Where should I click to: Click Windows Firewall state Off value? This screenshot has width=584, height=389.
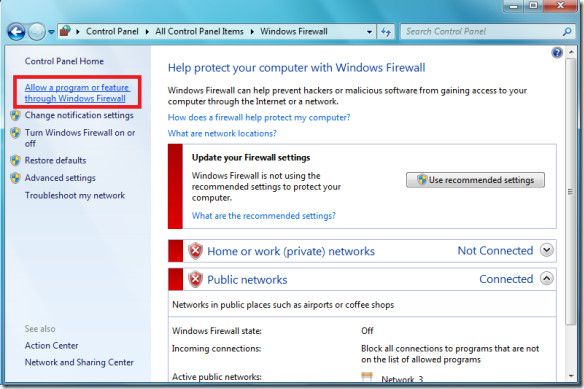367,331
